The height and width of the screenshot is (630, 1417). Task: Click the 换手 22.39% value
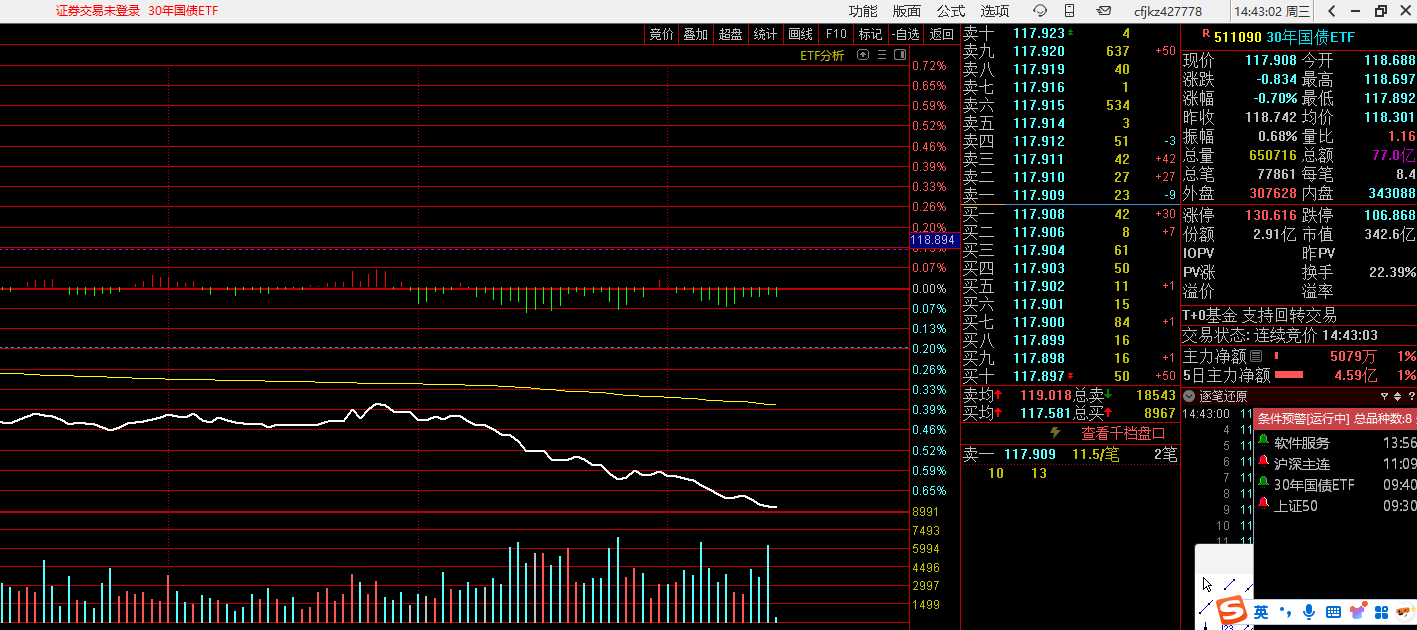1390,271
